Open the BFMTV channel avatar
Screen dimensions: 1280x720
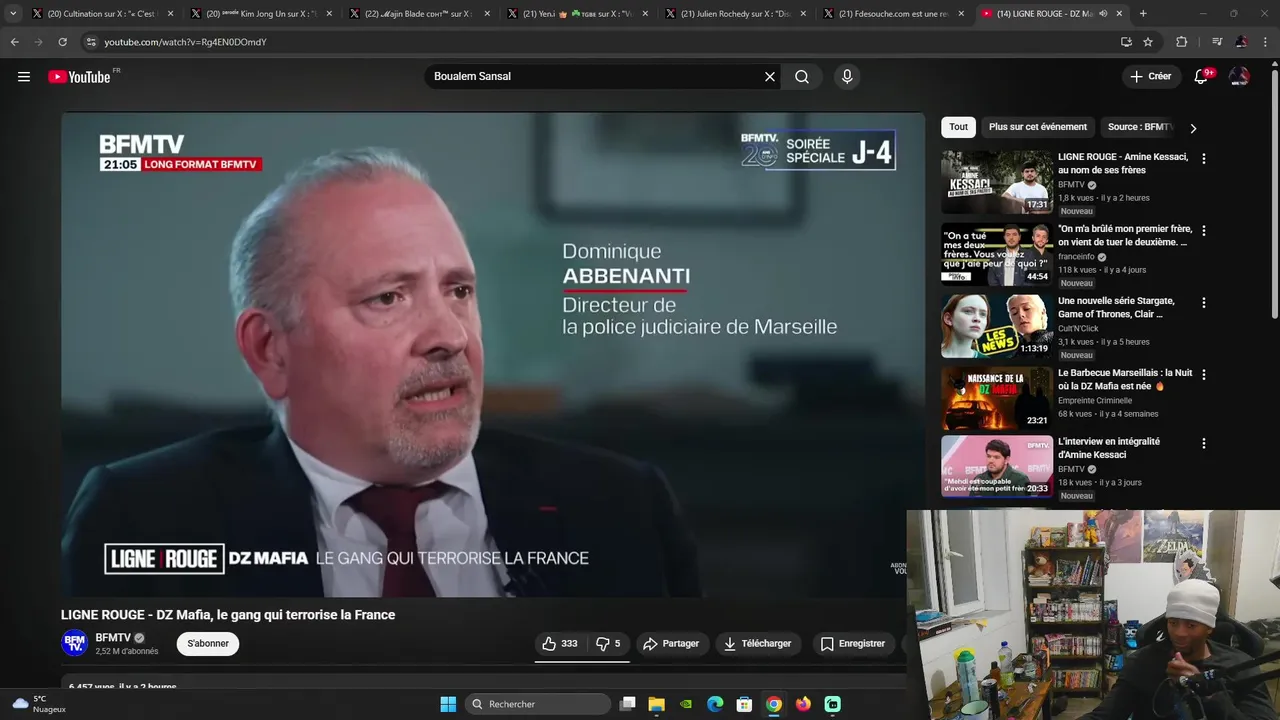pos(74,644)
